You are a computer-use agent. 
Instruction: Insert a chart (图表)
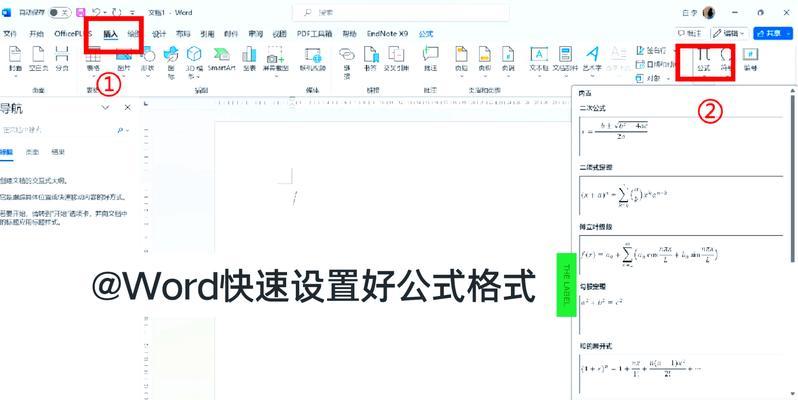pyautogui.click(x=249, y=59)
